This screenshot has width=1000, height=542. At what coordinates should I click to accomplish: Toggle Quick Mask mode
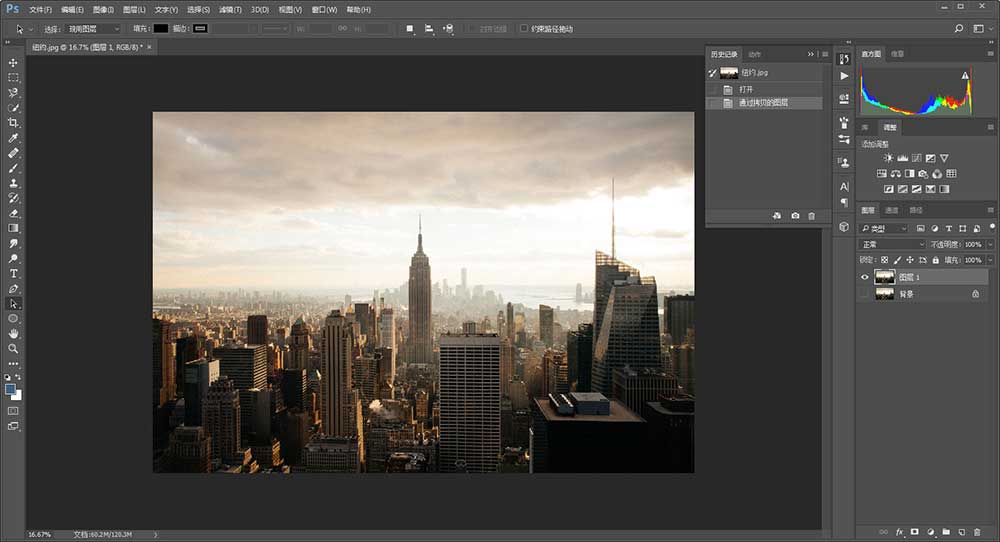(x=13, y=411)
